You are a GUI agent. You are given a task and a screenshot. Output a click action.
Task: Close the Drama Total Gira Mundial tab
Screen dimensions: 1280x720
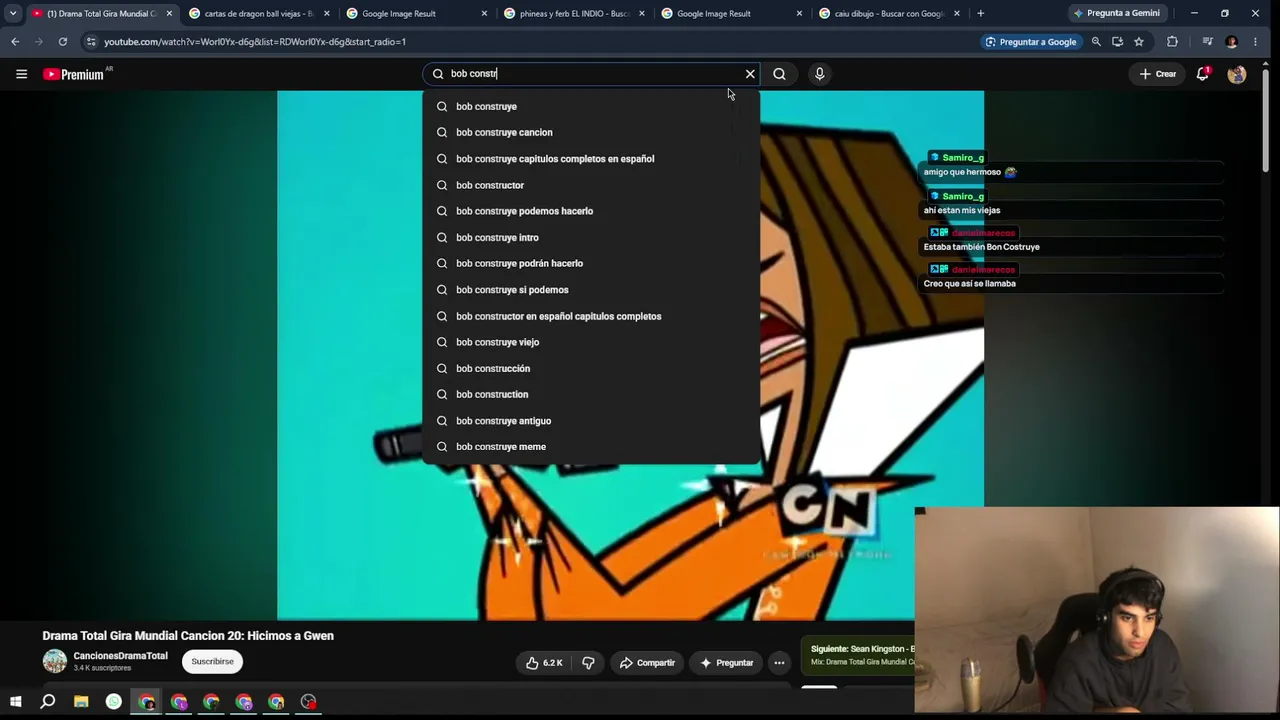point(169,14)
